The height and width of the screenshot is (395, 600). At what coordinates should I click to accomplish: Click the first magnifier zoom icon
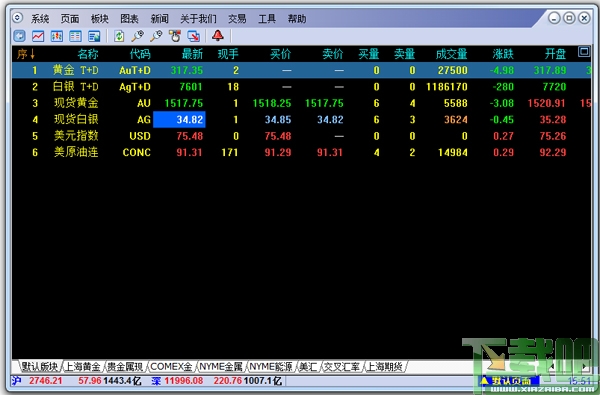[x=138, y=36]
